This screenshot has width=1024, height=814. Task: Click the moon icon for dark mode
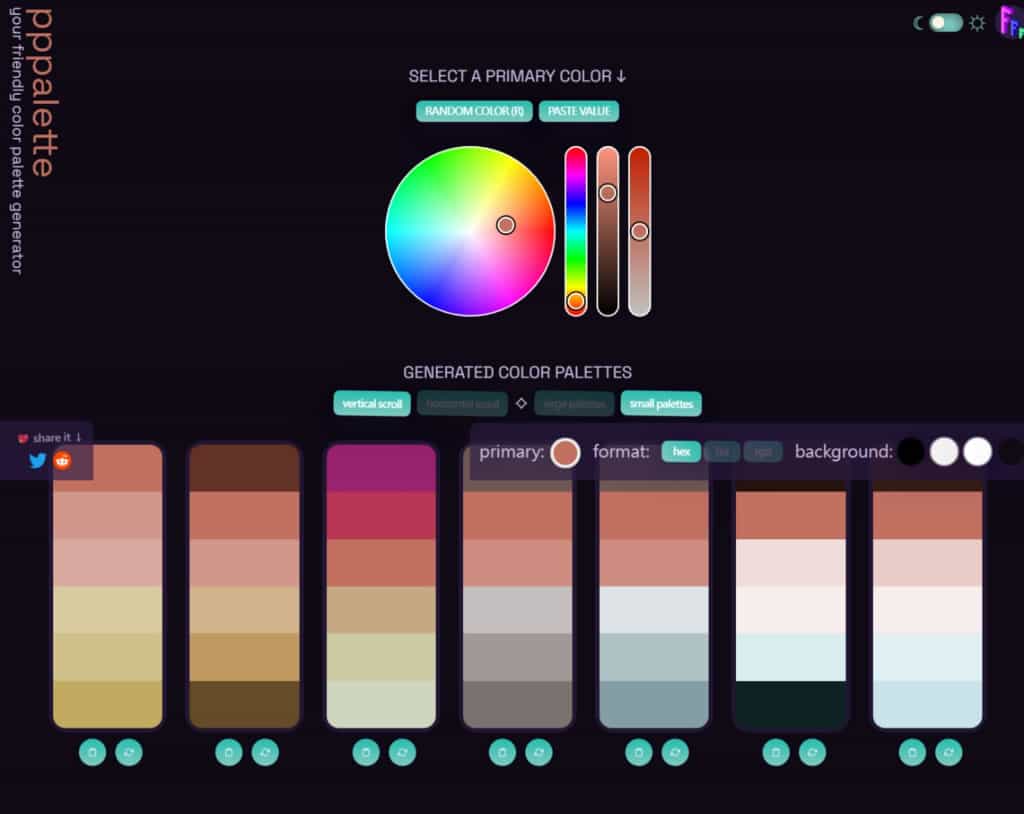coord(918,23)
